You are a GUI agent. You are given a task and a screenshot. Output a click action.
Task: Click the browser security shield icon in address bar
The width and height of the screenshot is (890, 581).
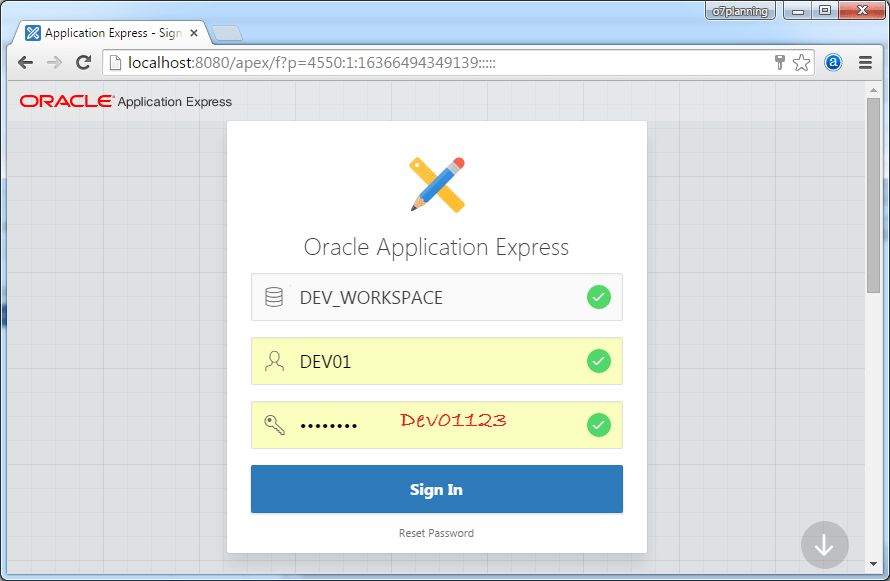[780, 62]
